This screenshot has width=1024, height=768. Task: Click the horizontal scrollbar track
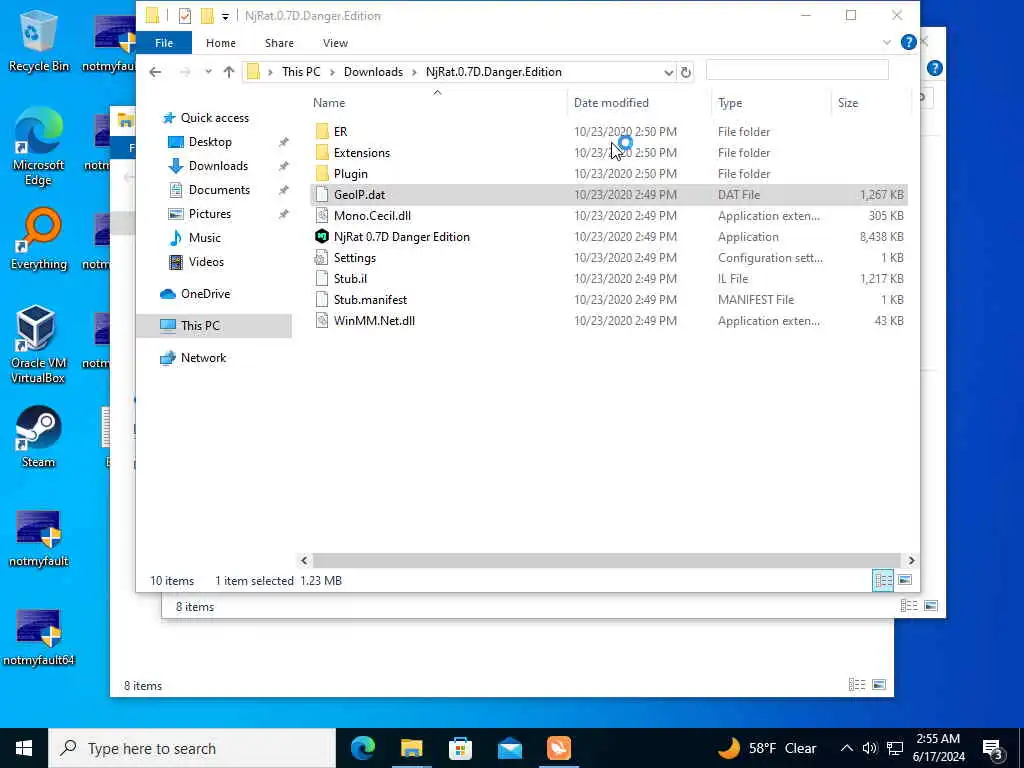[607, 560]
